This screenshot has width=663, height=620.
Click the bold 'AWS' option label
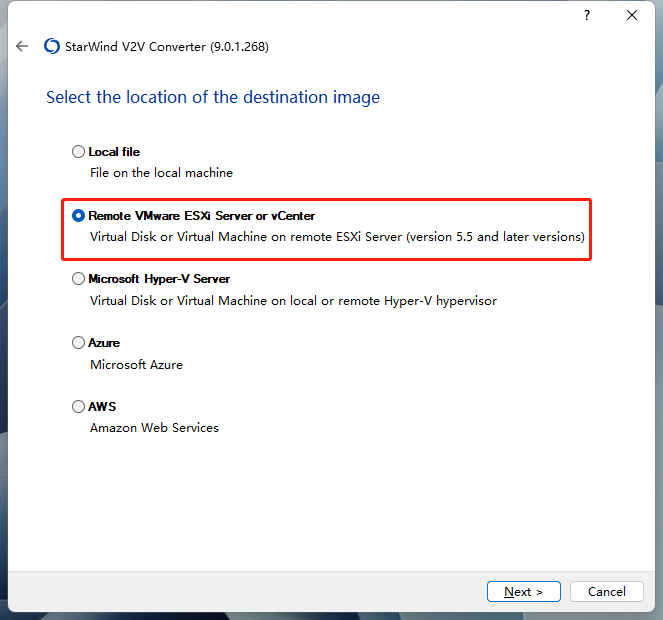point(102,407)
